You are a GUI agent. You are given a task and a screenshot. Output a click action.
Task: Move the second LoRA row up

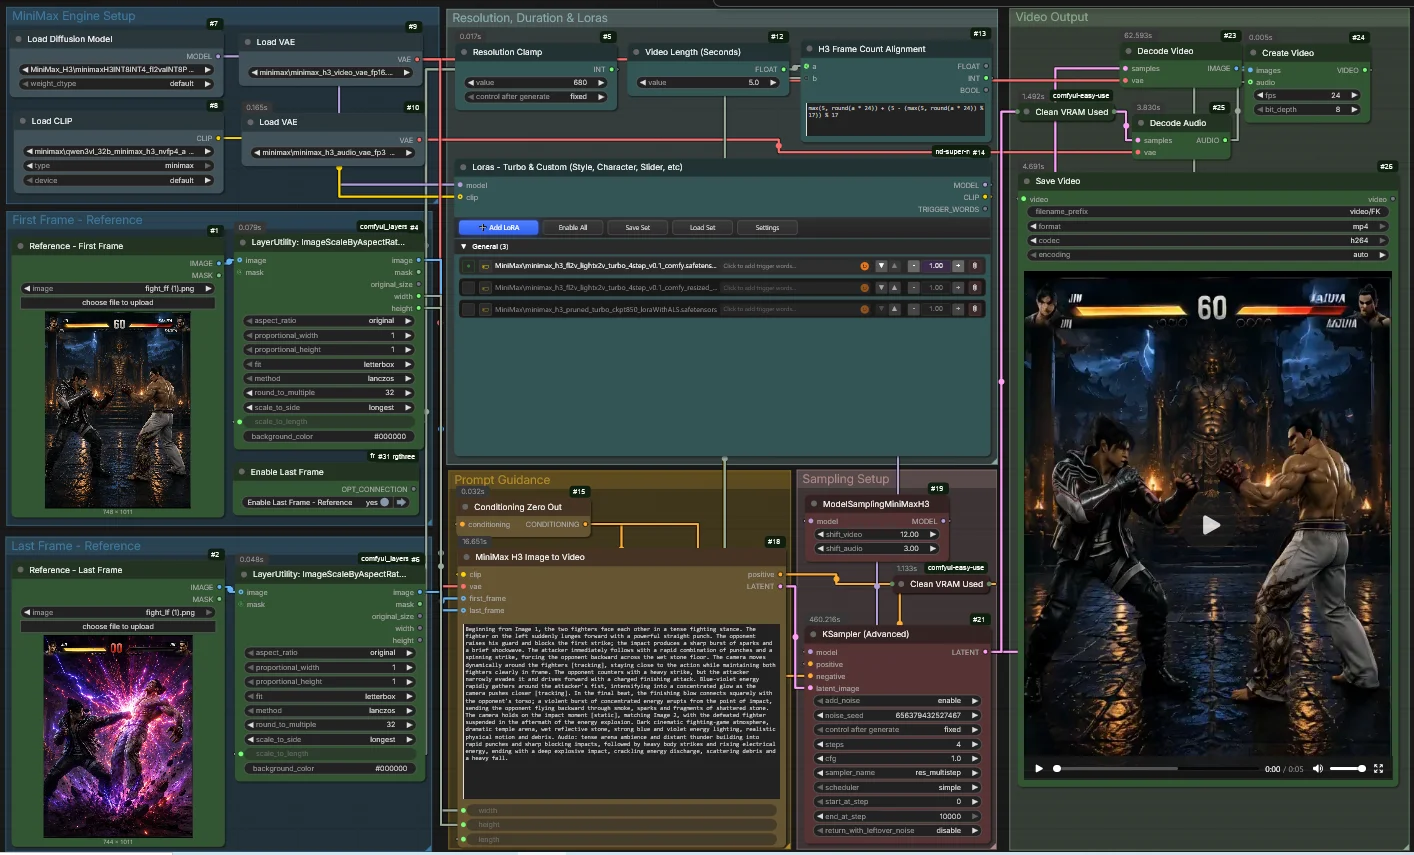point(893,288)
